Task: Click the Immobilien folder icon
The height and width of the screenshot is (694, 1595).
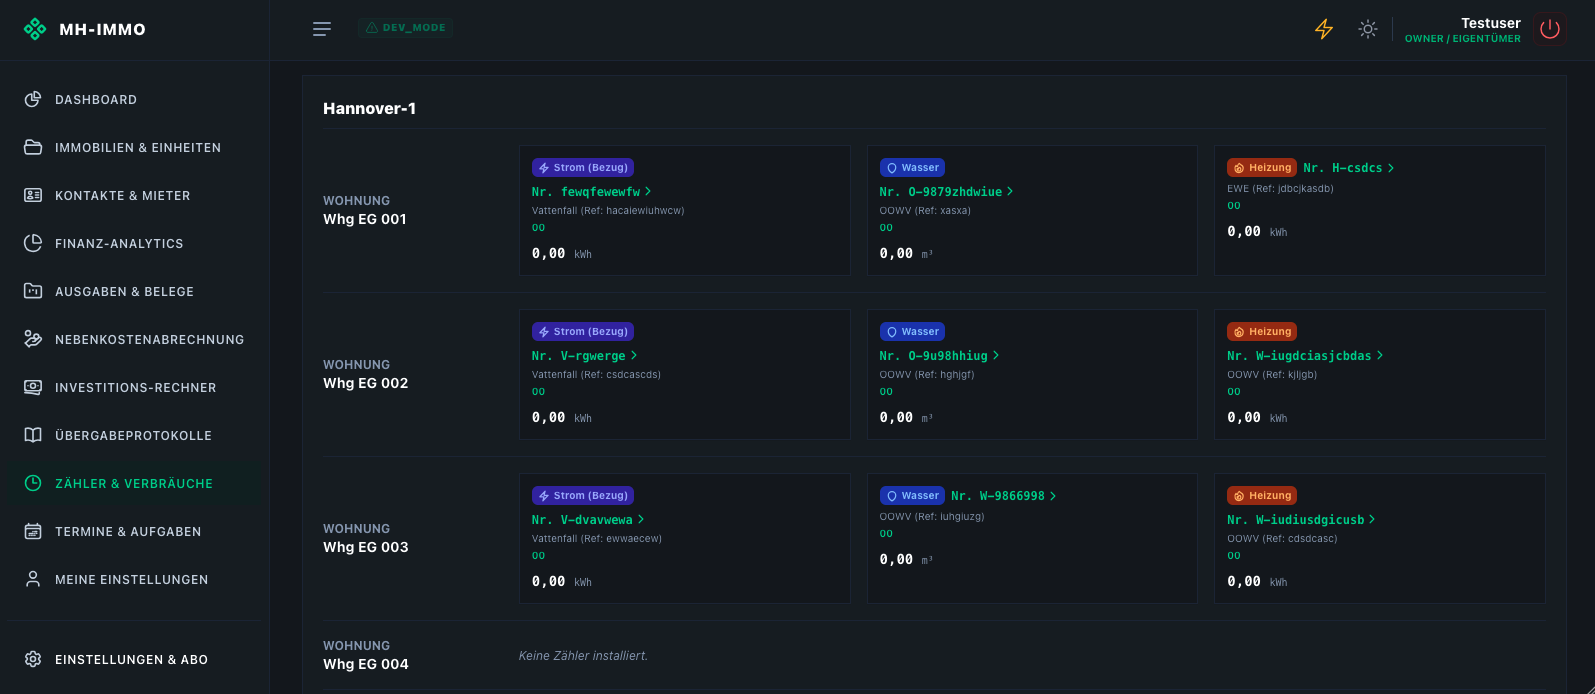Action: pyautogui.click(x=33, y=147)
